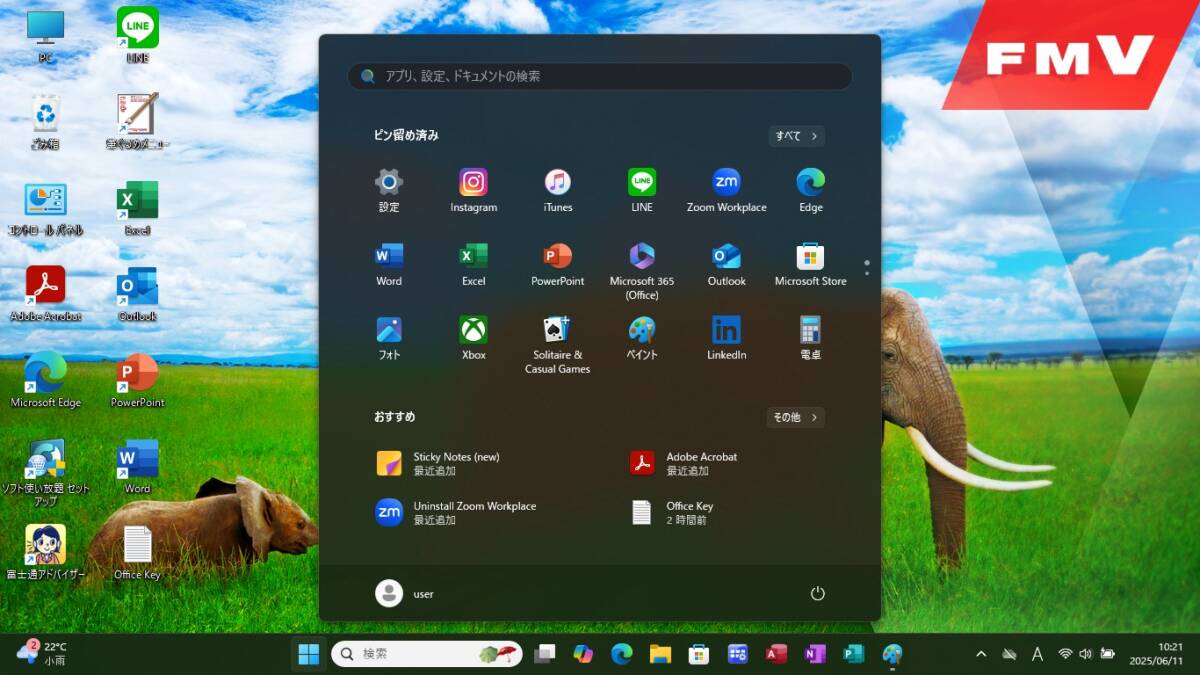Select the コントロール パネル desktop icon
1200x675 pixels.
point(45,208)
